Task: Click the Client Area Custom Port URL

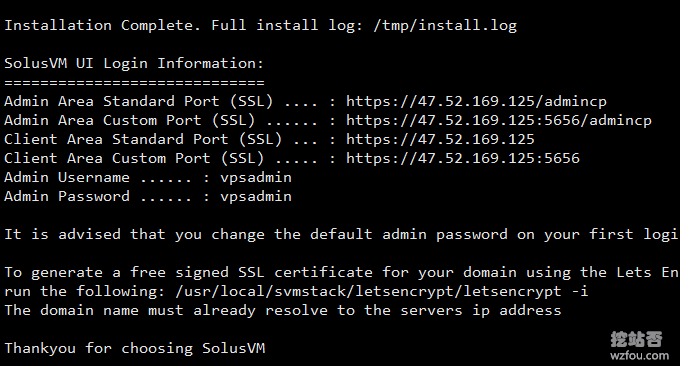Action: coord(463,159)
